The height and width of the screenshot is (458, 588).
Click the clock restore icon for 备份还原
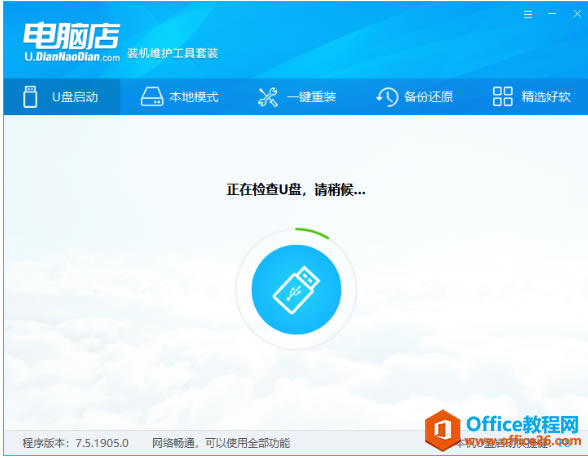tap(387, 97)
